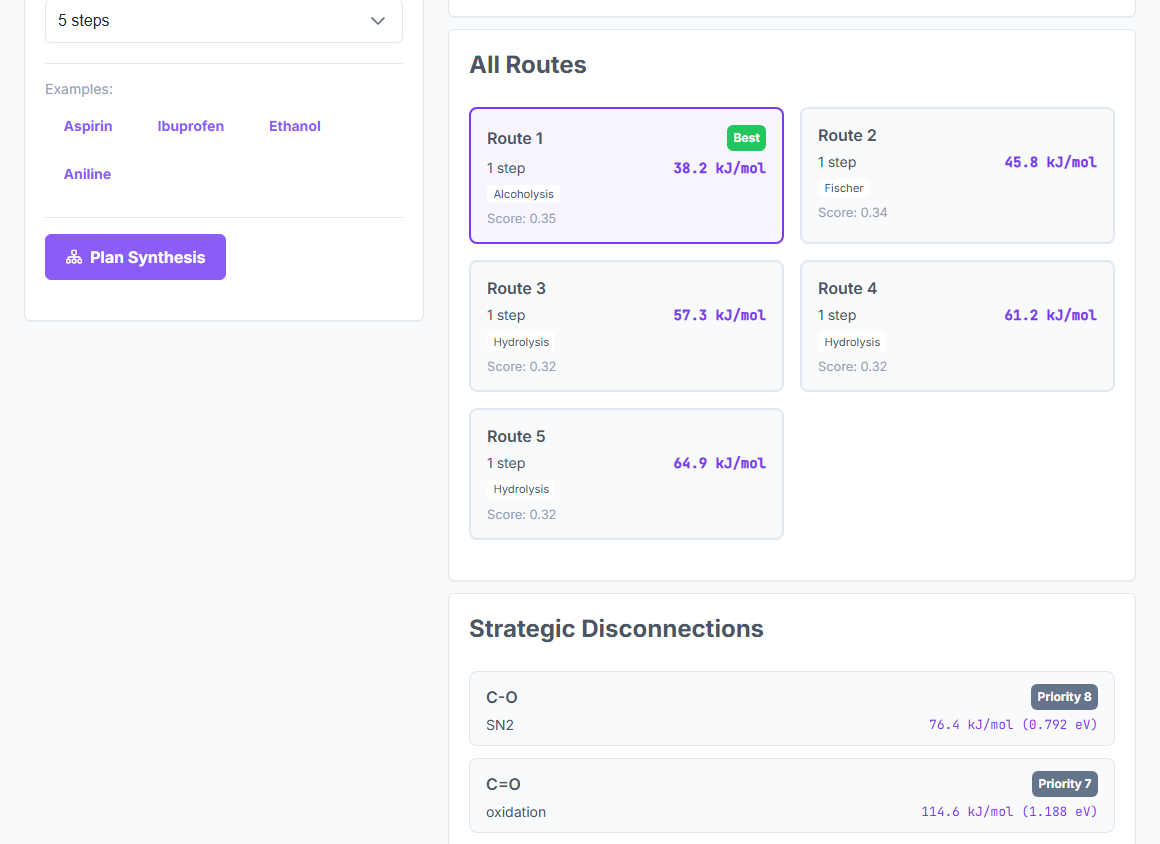
Task: Select the Route 5 card
Action: point(627,473)
